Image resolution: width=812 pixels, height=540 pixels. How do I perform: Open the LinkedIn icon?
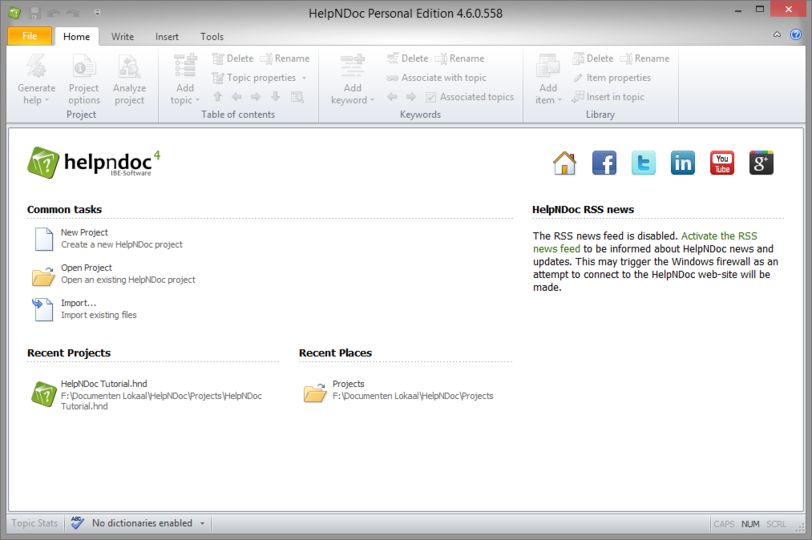[x=683, y=163]
